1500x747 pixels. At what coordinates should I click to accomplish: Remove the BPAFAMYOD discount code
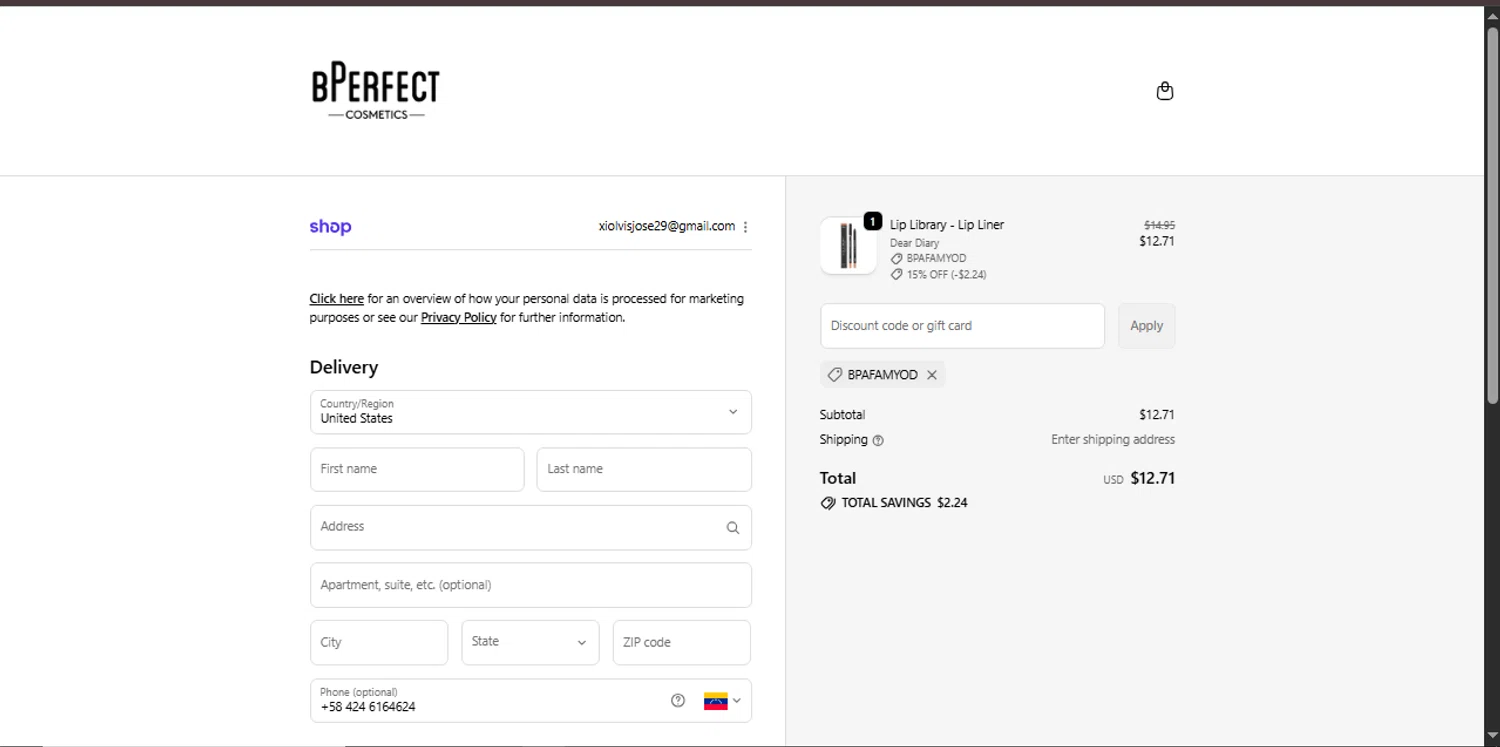932,375
